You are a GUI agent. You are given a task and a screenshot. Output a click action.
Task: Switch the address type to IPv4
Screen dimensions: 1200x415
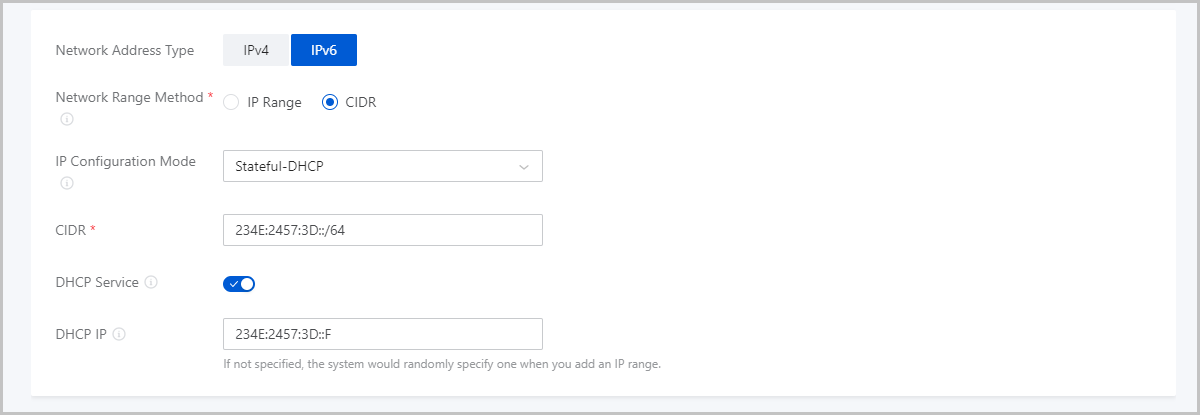point(256,50)
